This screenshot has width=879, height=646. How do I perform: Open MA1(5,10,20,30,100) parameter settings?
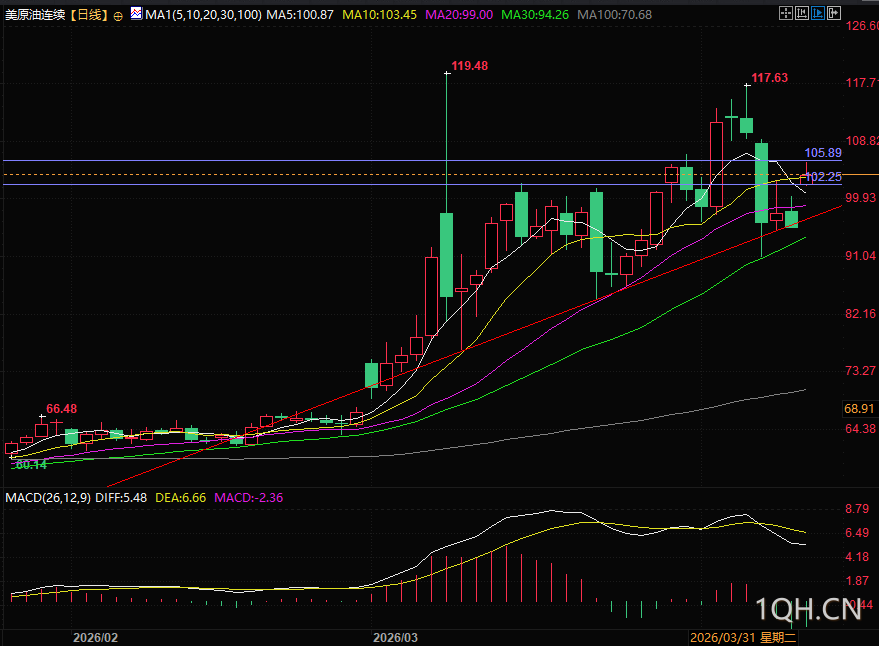tap(203, 15)
